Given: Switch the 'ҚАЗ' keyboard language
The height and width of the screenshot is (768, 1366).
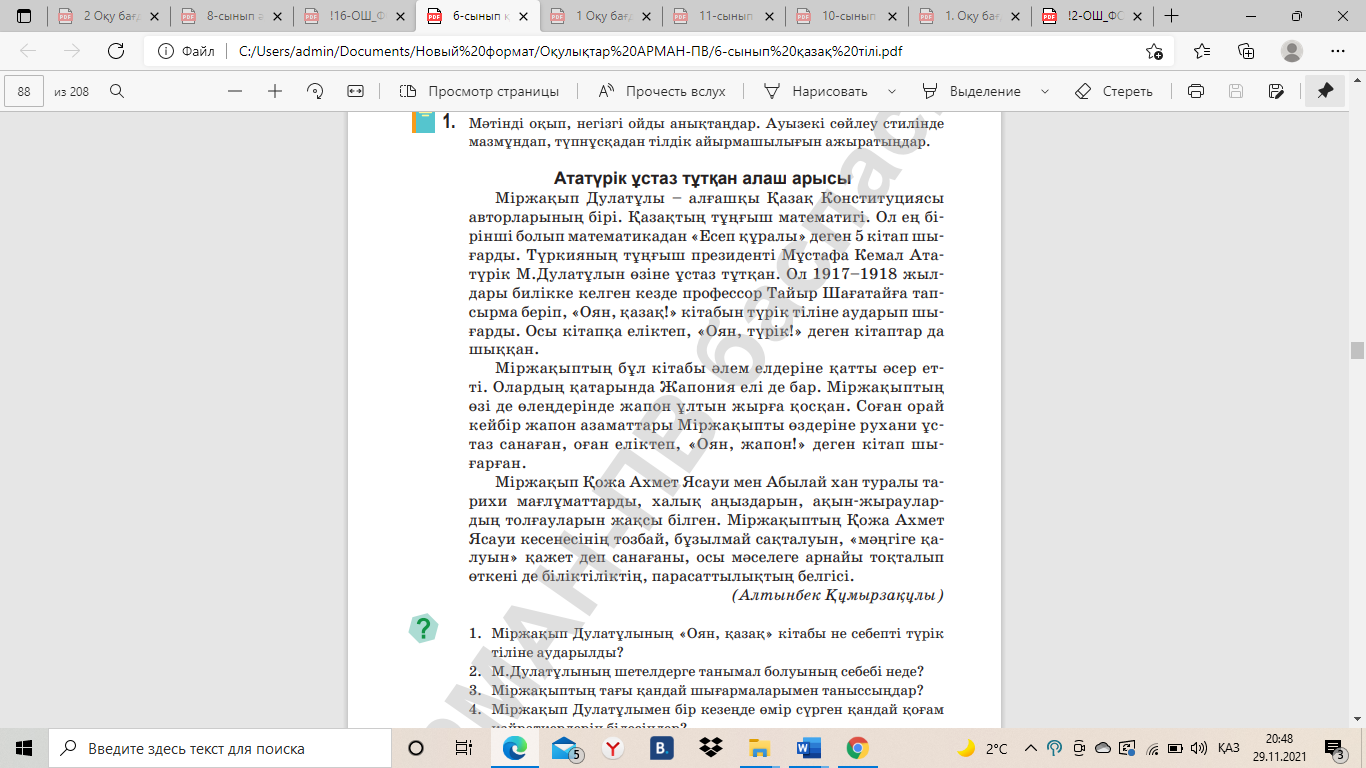Looking at the screenshot, I should (x=1230, y=748).
